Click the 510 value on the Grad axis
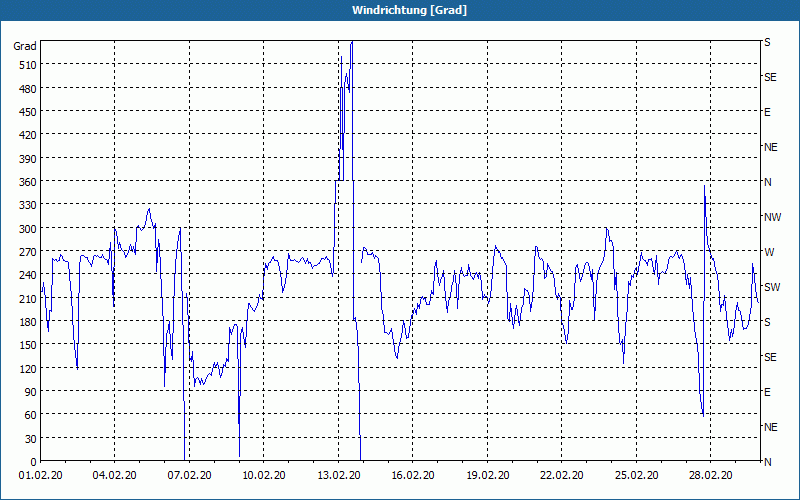 coord(28,65)
